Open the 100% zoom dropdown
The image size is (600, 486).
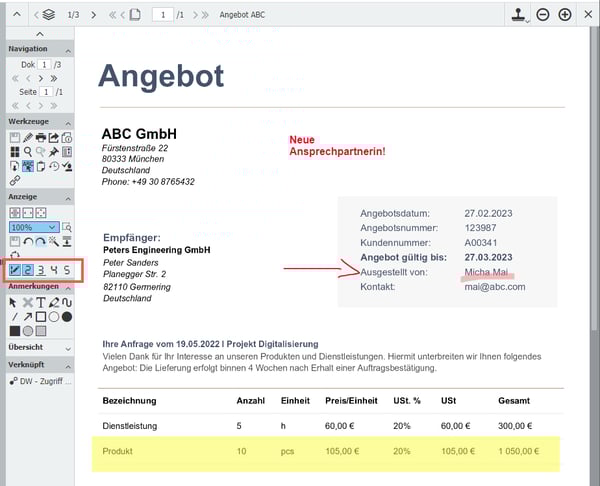point(52,227)
